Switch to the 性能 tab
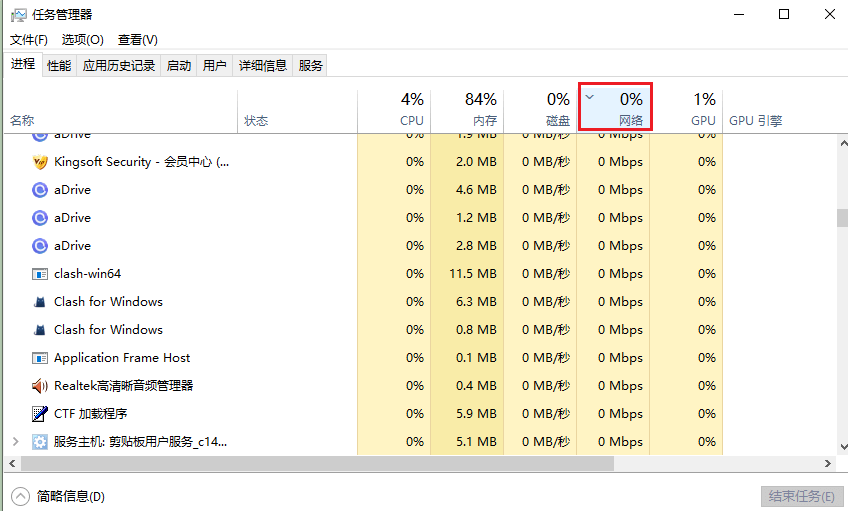The image size is (848, 511). [x=59, y=65]
